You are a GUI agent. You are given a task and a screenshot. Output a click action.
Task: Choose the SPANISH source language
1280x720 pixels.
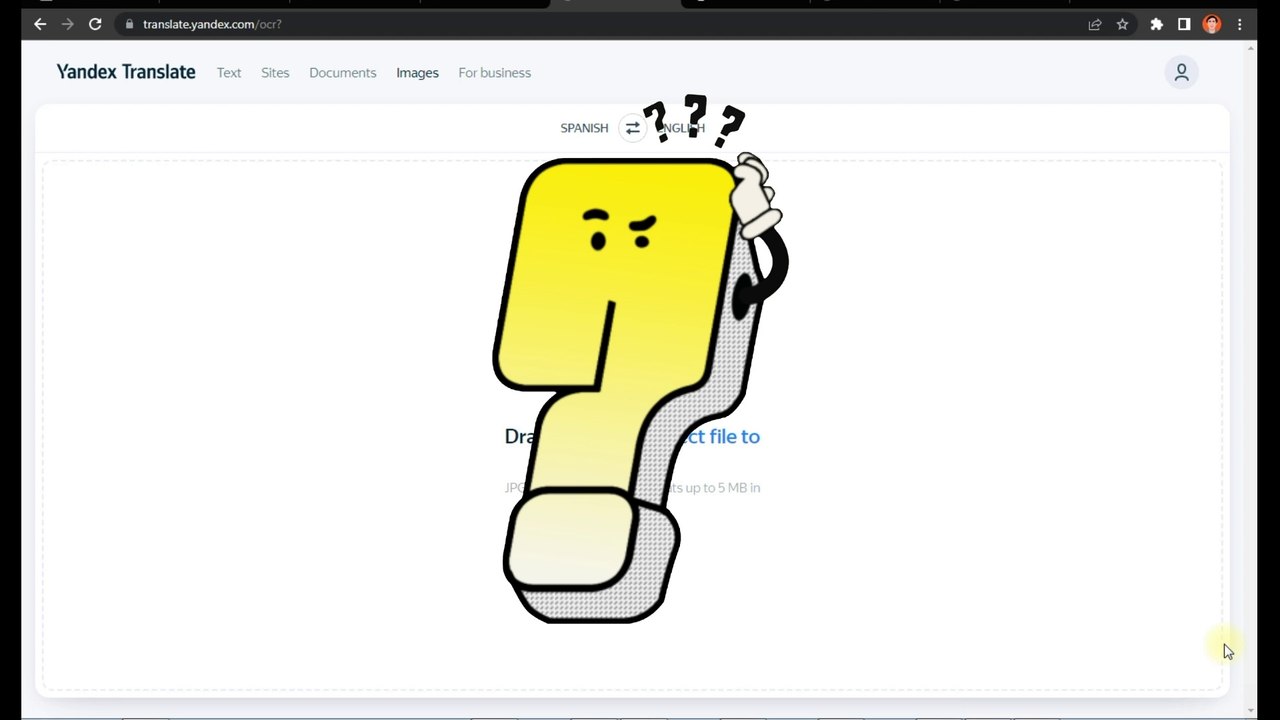click(x=584, y=128)
